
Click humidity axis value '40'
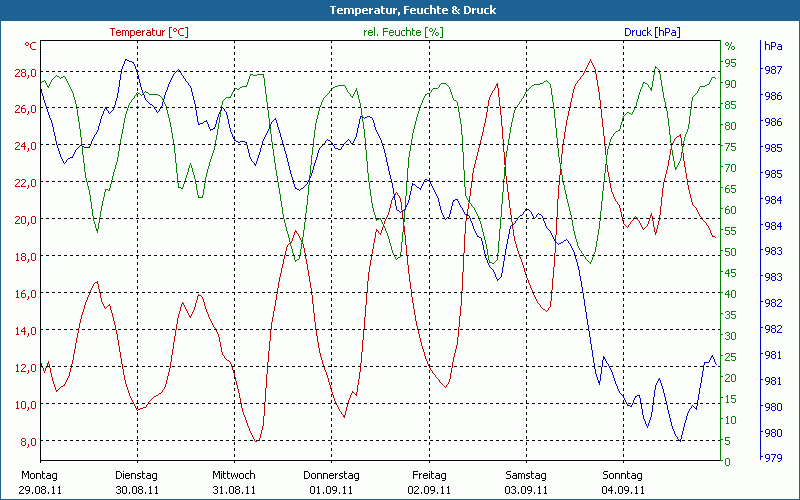(x=731, y=294)
